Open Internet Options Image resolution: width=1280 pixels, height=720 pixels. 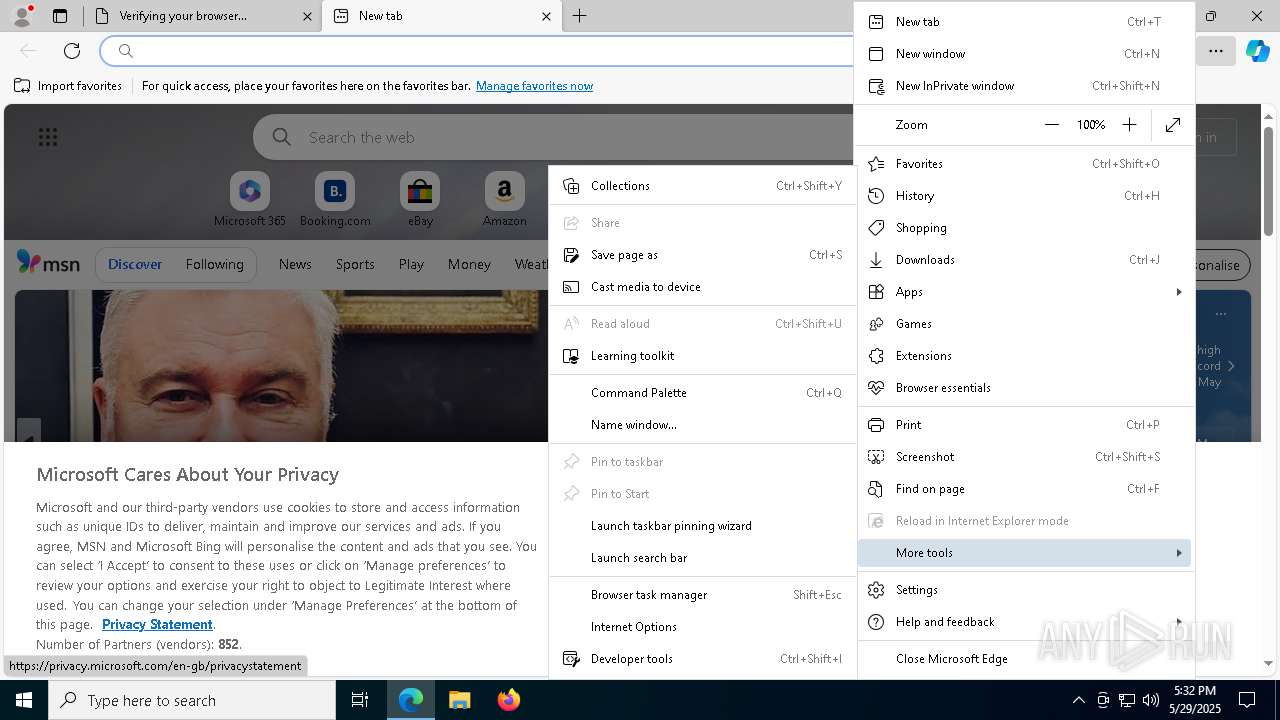[703, 627]
